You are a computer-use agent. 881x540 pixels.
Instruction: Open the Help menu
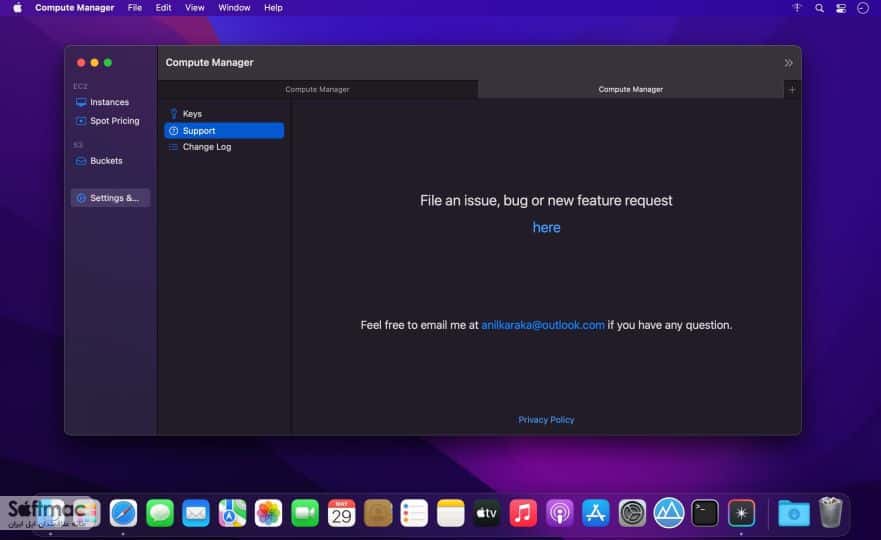(273, 8)
